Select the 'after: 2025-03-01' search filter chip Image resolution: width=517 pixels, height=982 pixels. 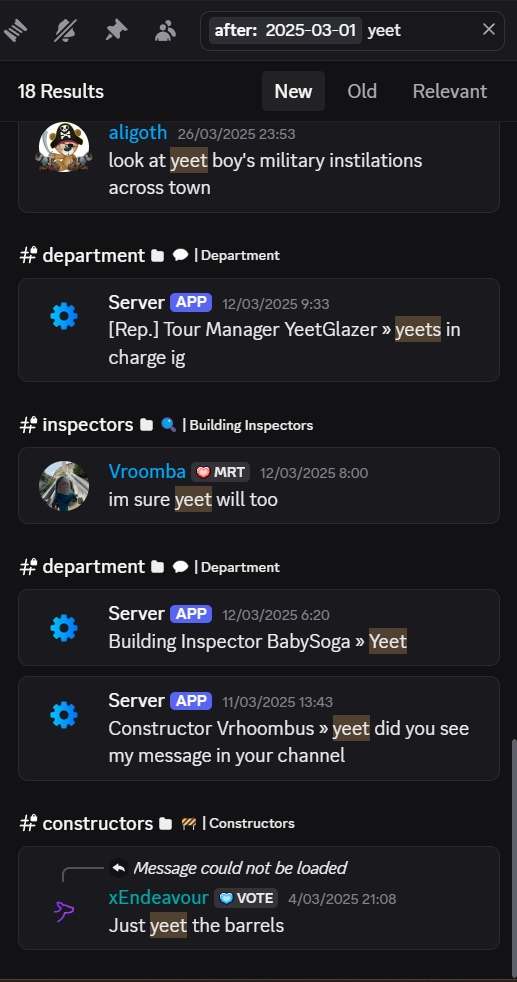[x=285, y=30]
